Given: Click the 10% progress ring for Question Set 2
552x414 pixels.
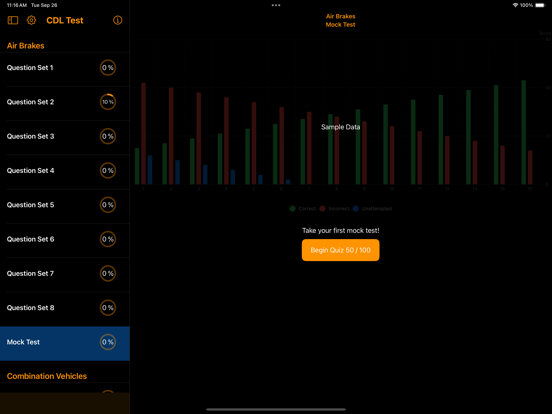Looking at the screenshot, I should coord(108,102).
